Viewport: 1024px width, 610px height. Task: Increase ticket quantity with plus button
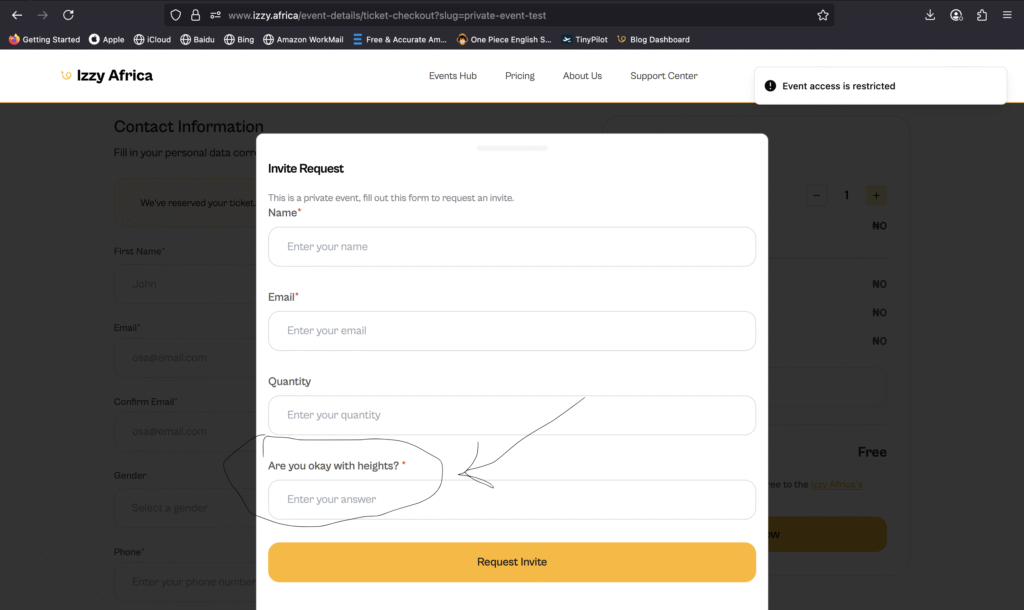tap(876, 196)
